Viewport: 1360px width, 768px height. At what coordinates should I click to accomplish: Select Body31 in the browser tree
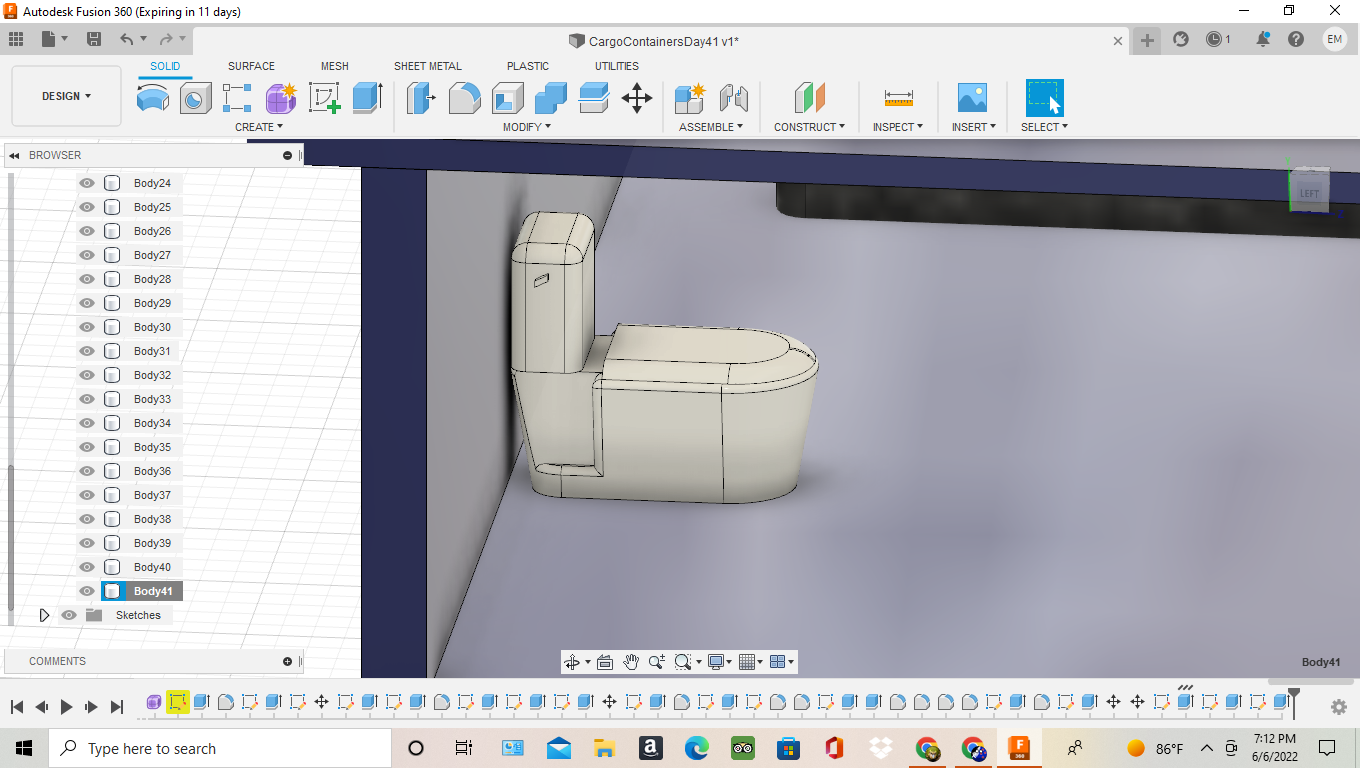tap(152, 351)
